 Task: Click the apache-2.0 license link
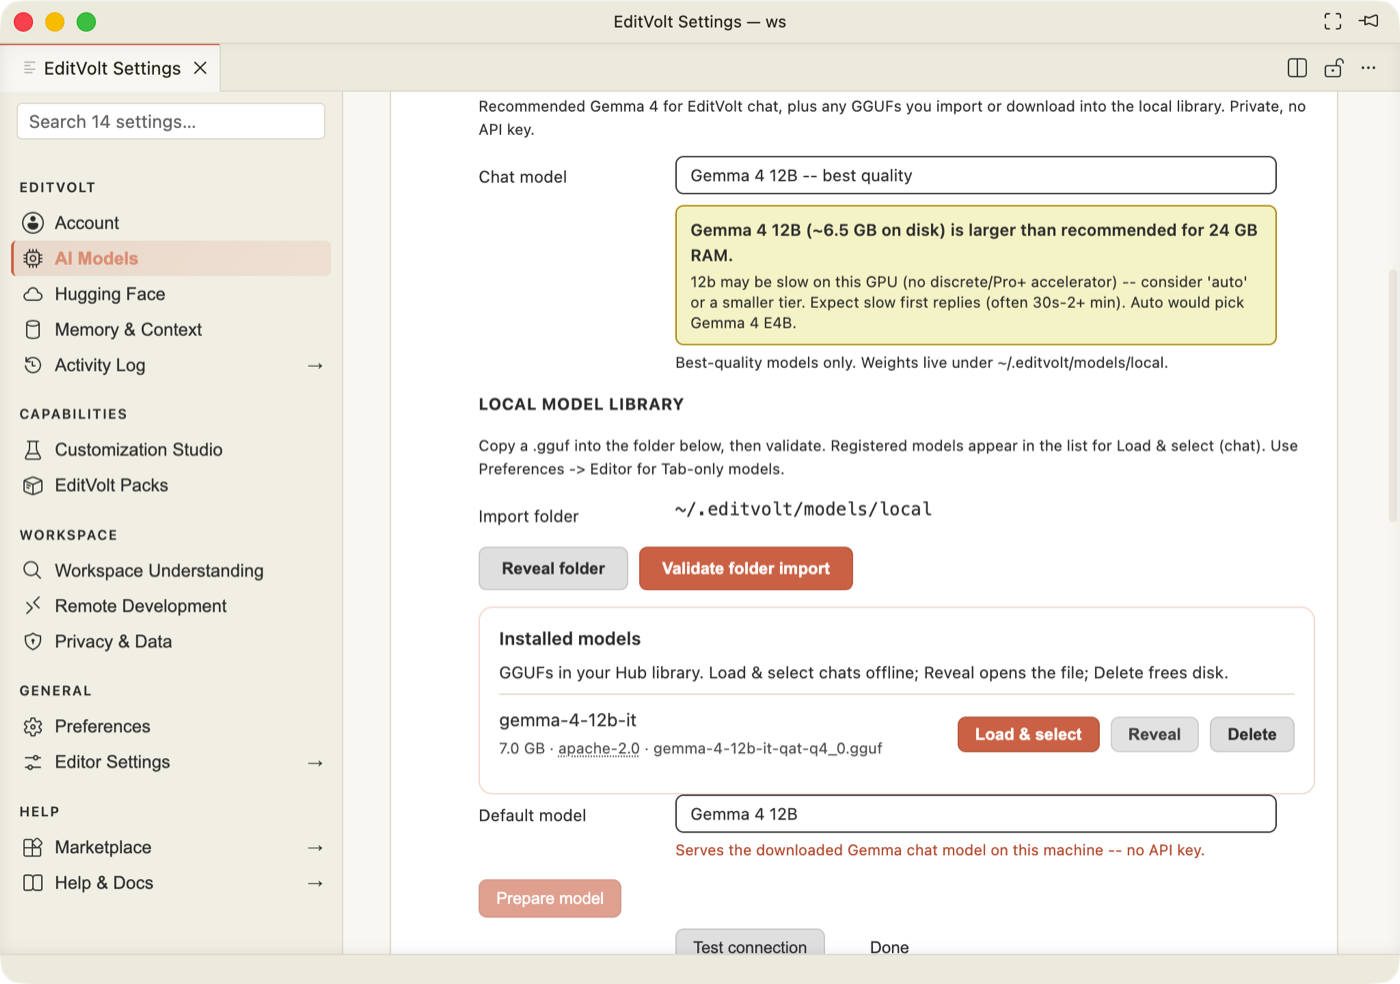pos(599,748)
